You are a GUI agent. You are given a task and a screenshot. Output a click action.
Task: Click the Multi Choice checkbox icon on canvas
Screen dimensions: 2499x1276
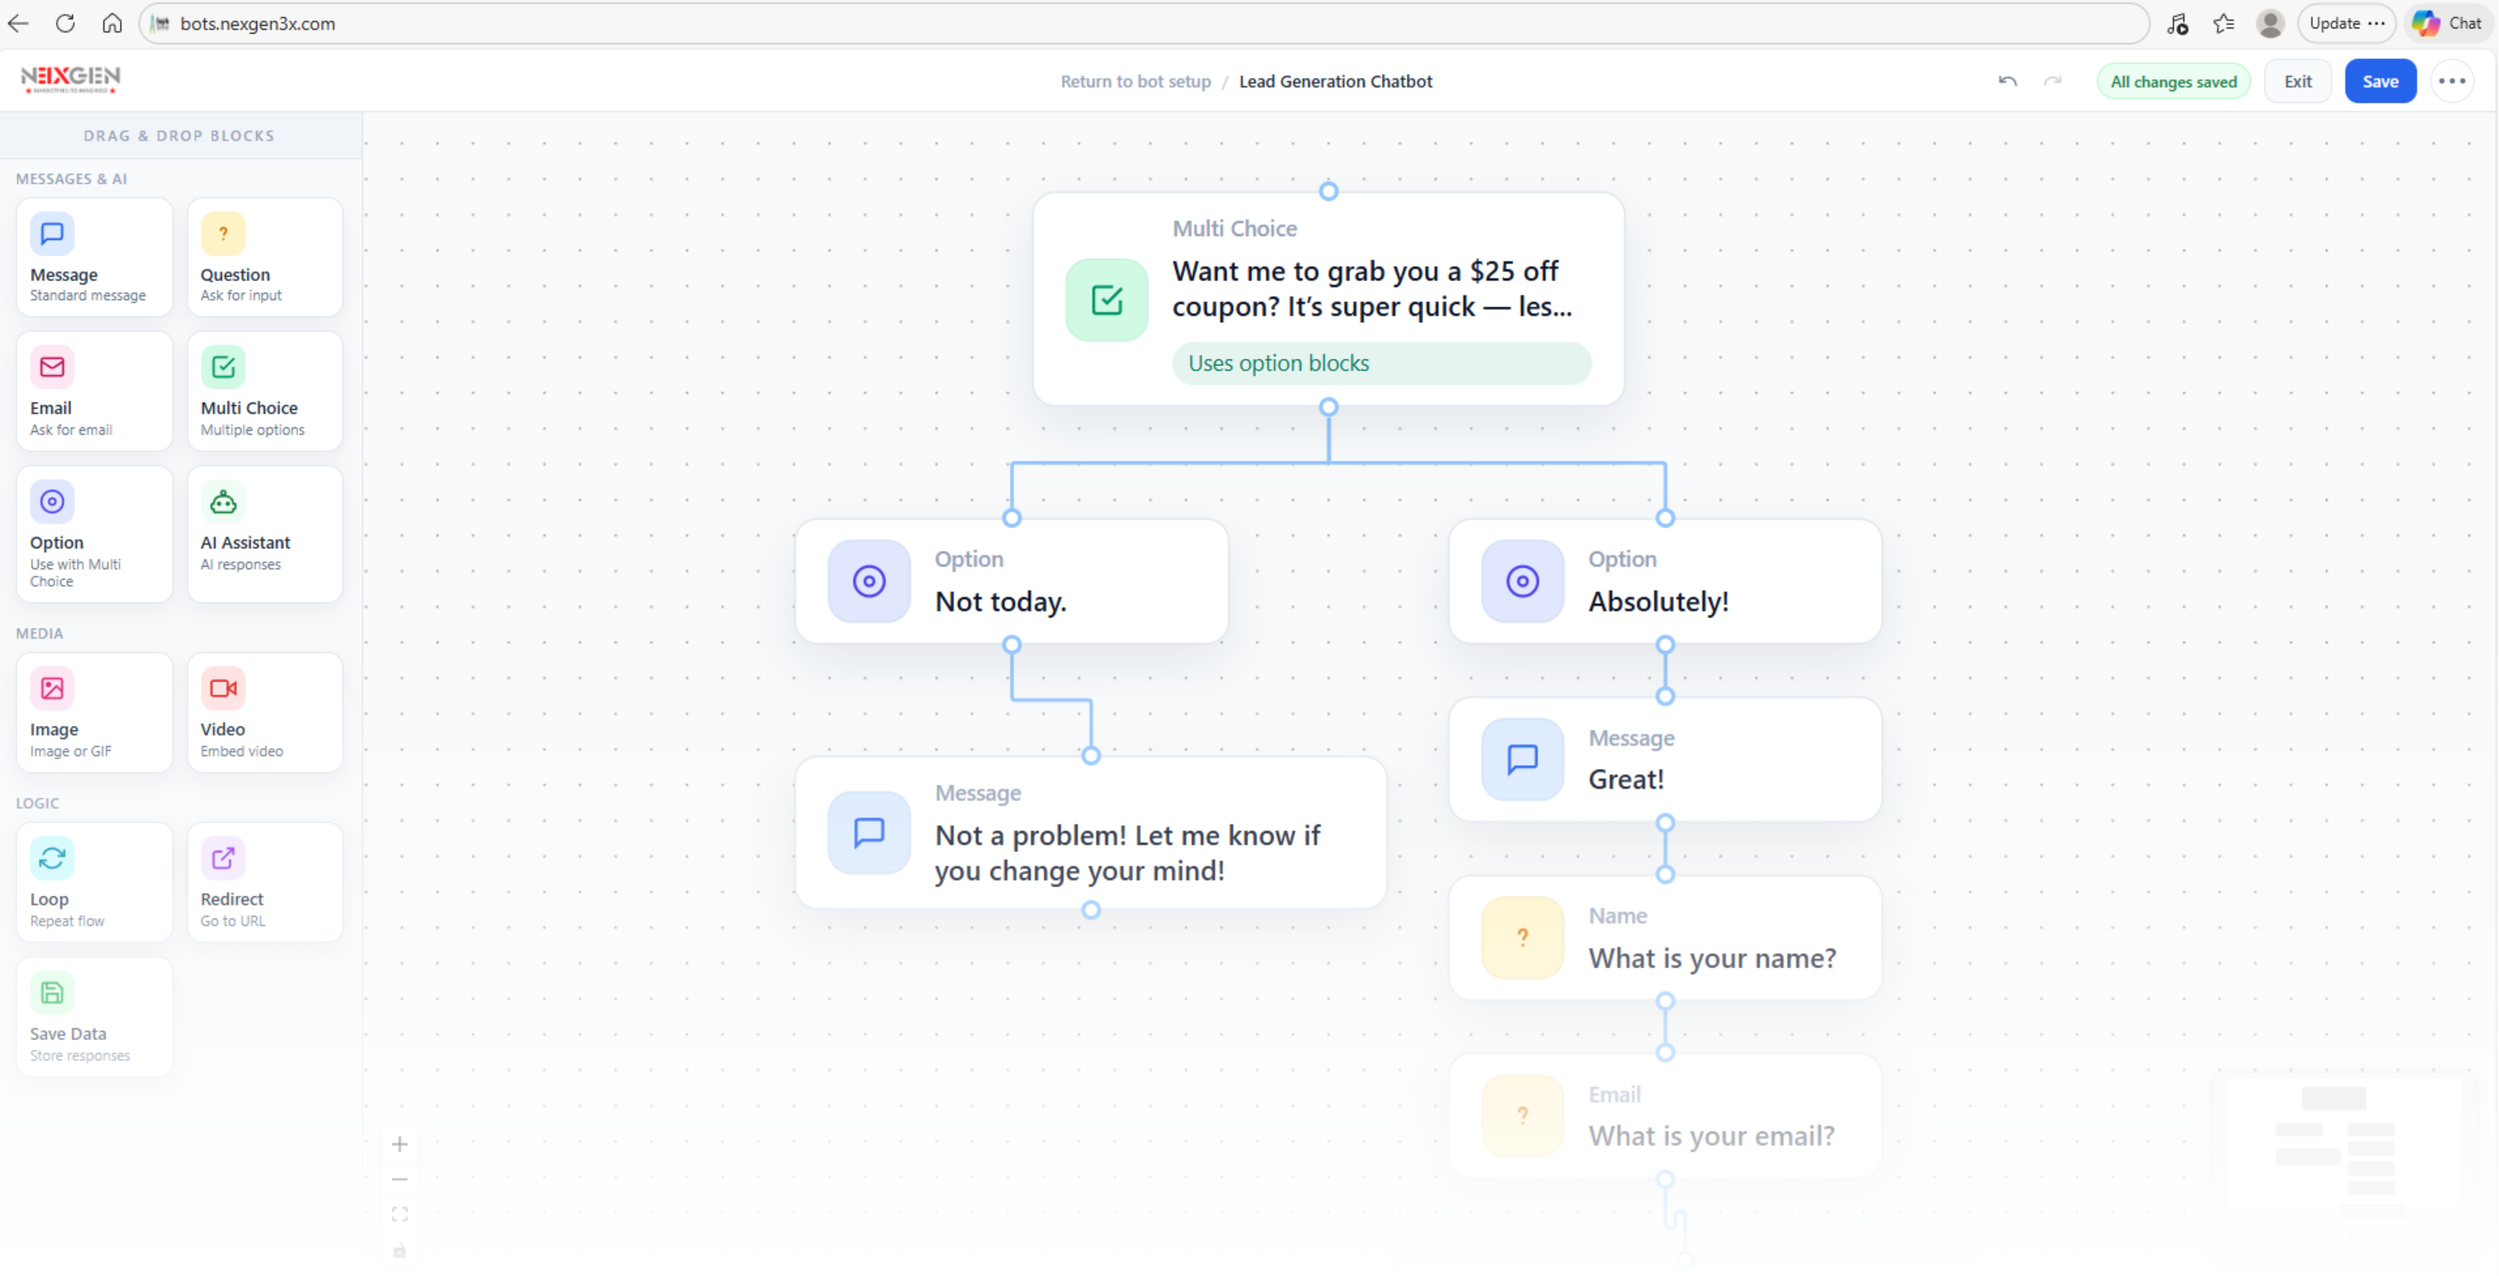pos(1106,300)
